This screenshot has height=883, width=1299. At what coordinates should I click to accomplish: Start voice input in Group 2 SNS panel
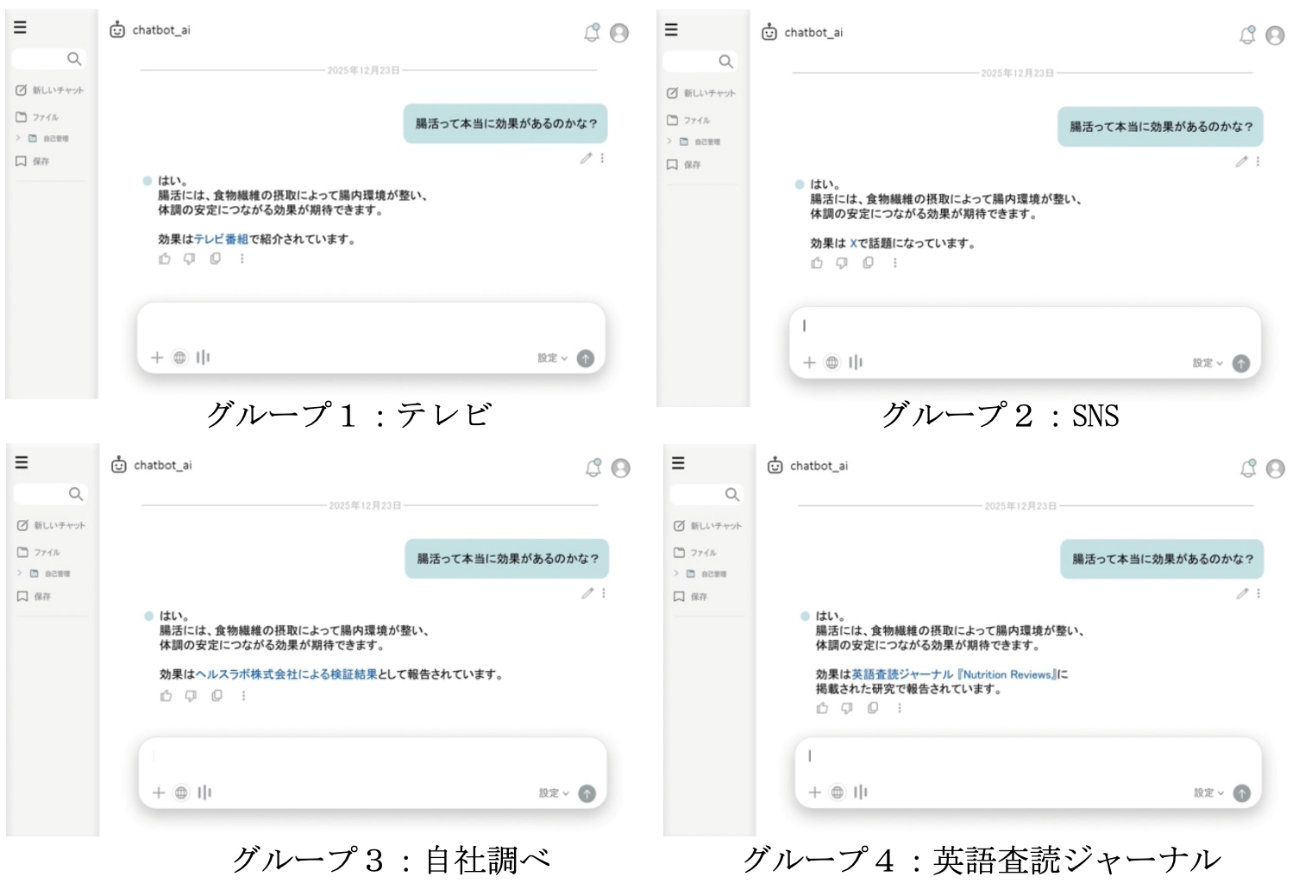(x=856, y=363)
